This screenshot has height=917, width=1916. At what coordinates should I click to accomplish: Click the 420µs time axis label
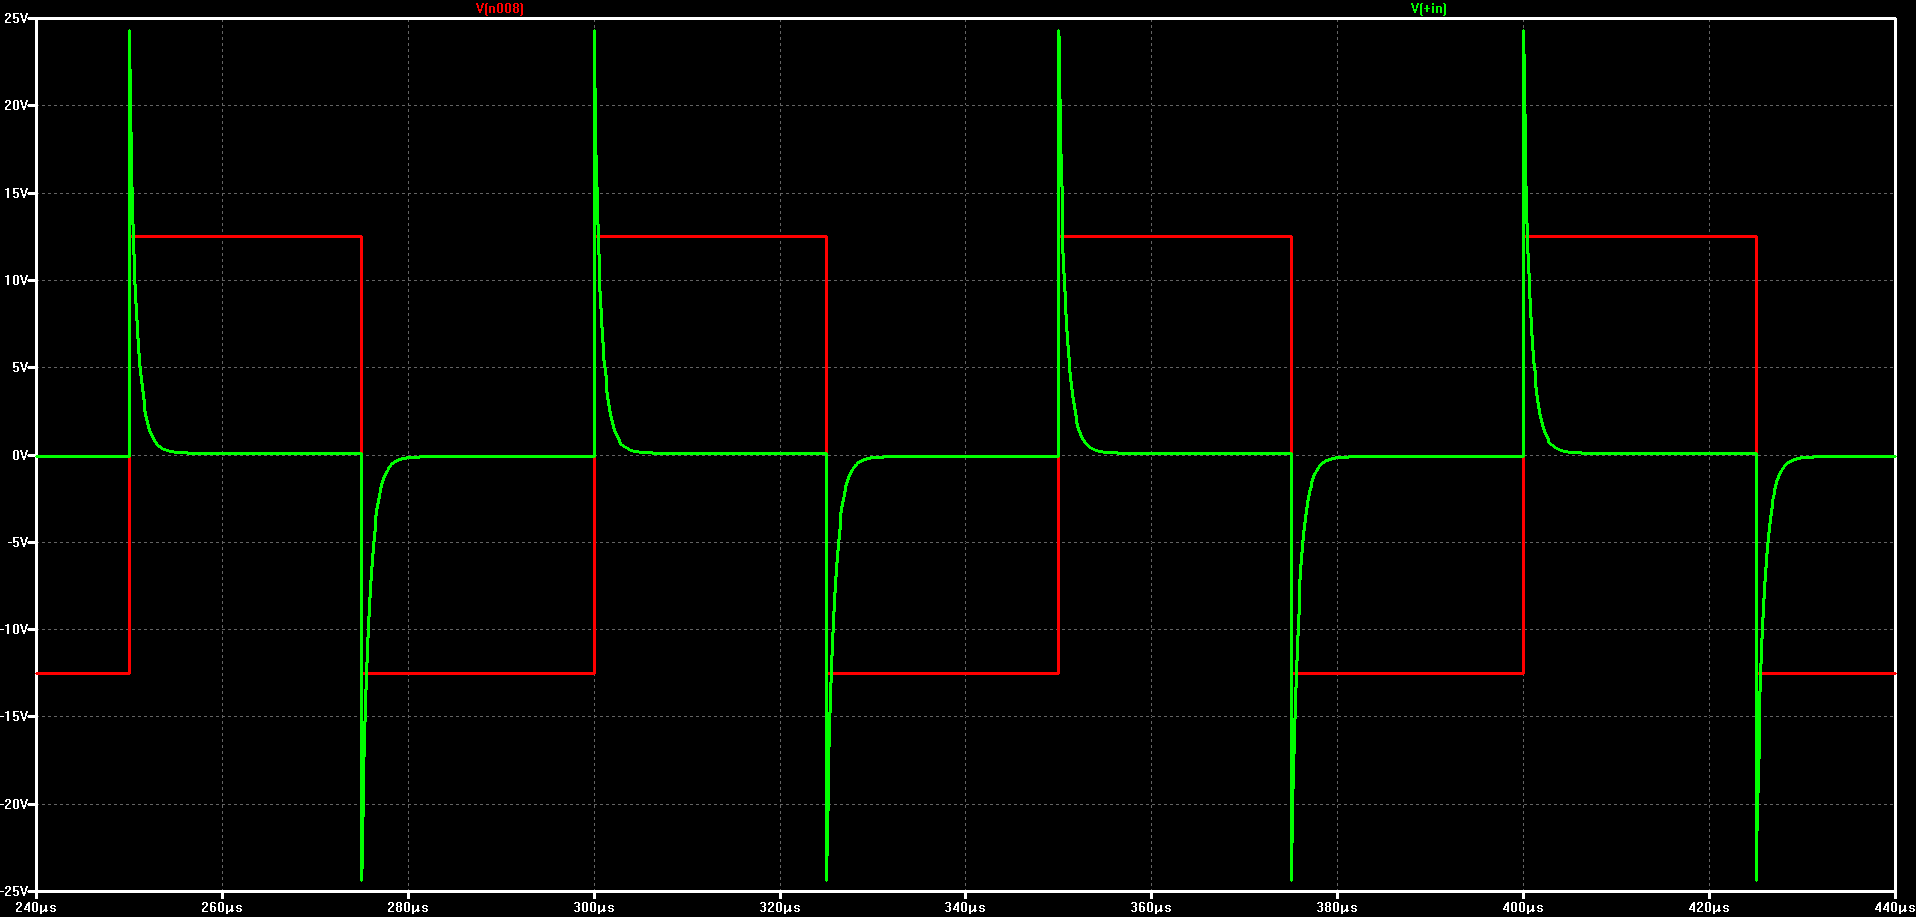[1709, 907]
